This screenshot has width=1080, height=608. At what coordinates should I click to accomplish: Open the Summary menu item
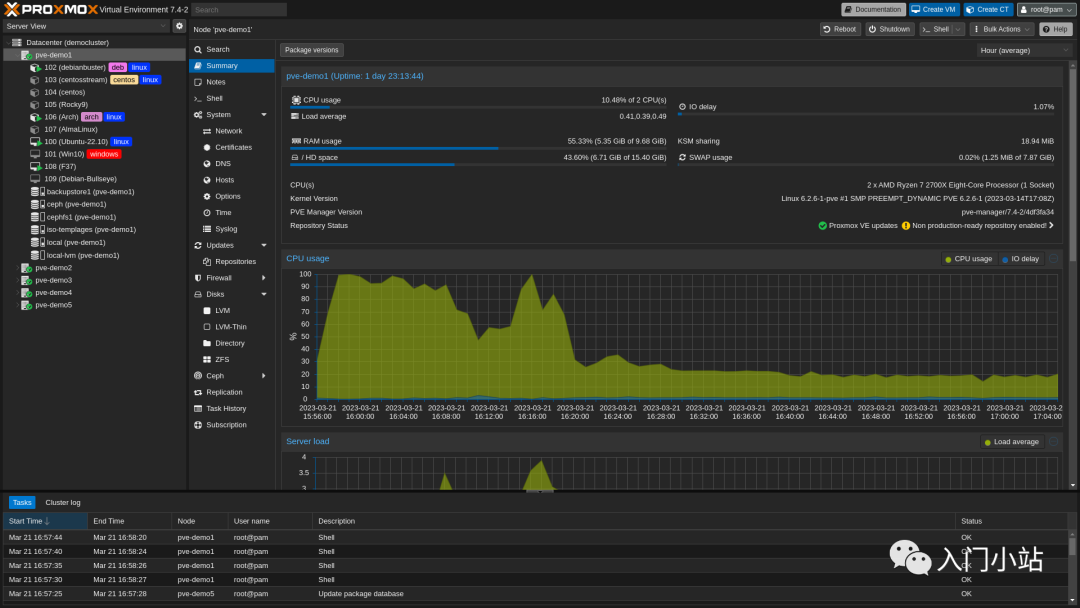coord(231,66)
